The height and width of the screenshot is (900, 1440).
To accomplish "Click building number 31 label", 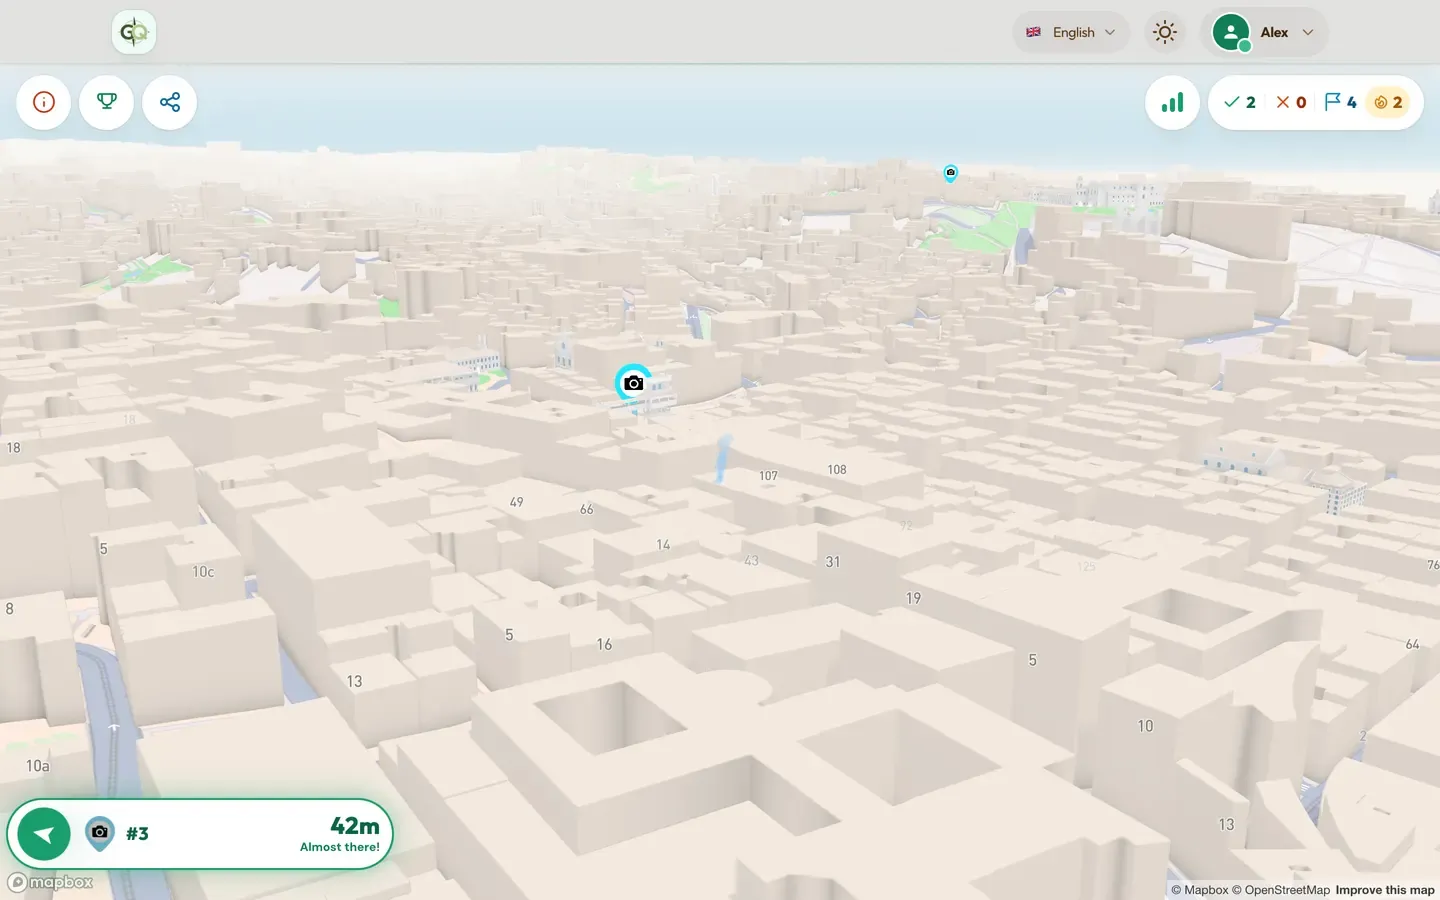I will (x=833, y=562).
